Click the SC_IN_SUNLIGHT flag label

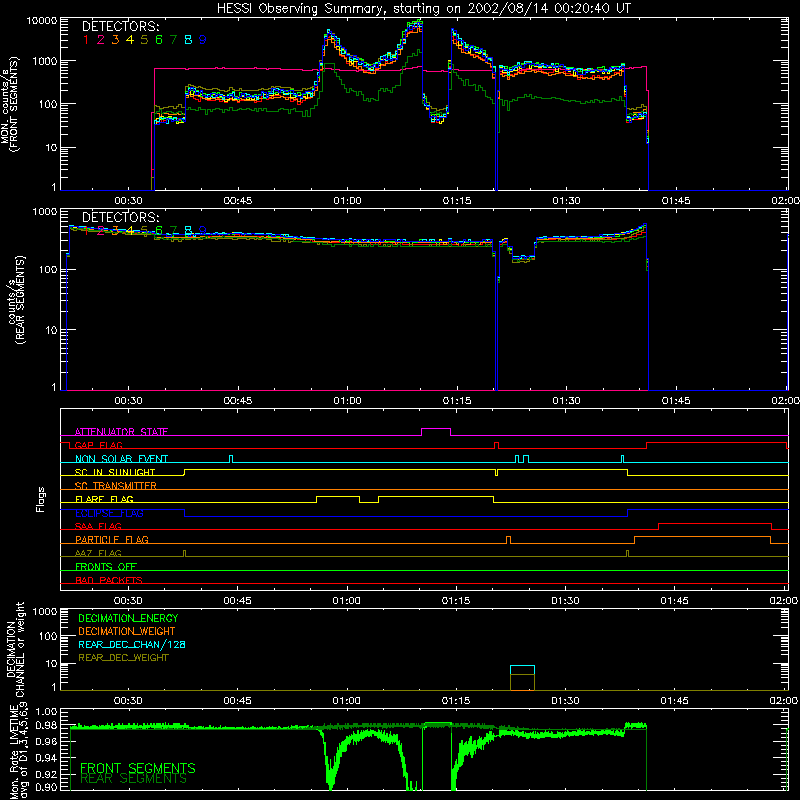[x=115, y=472]
